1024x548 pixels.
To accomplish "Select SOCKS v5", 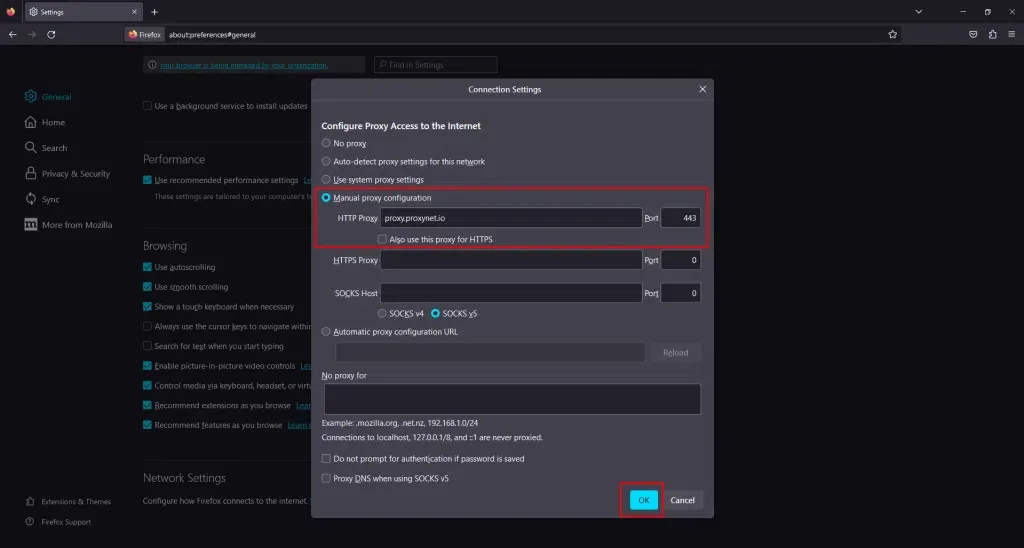I will pyautogui.click(x=436, y=314).
